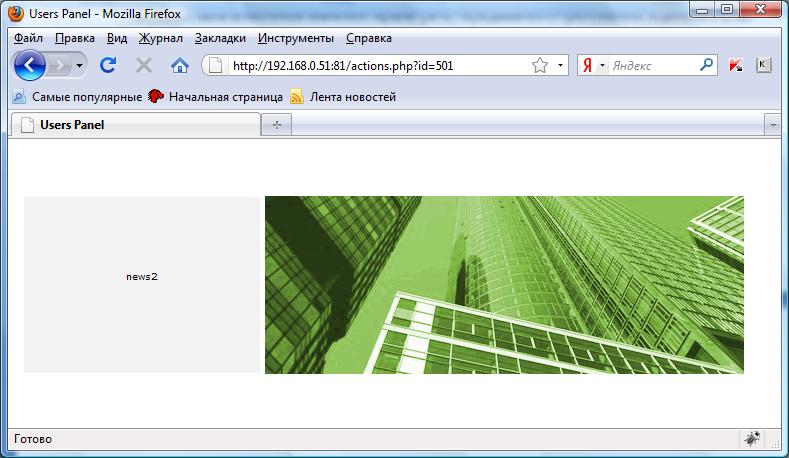Screen dimensions: 789x458
Task: Maximize the Firefox window
Action: [727, 10]
